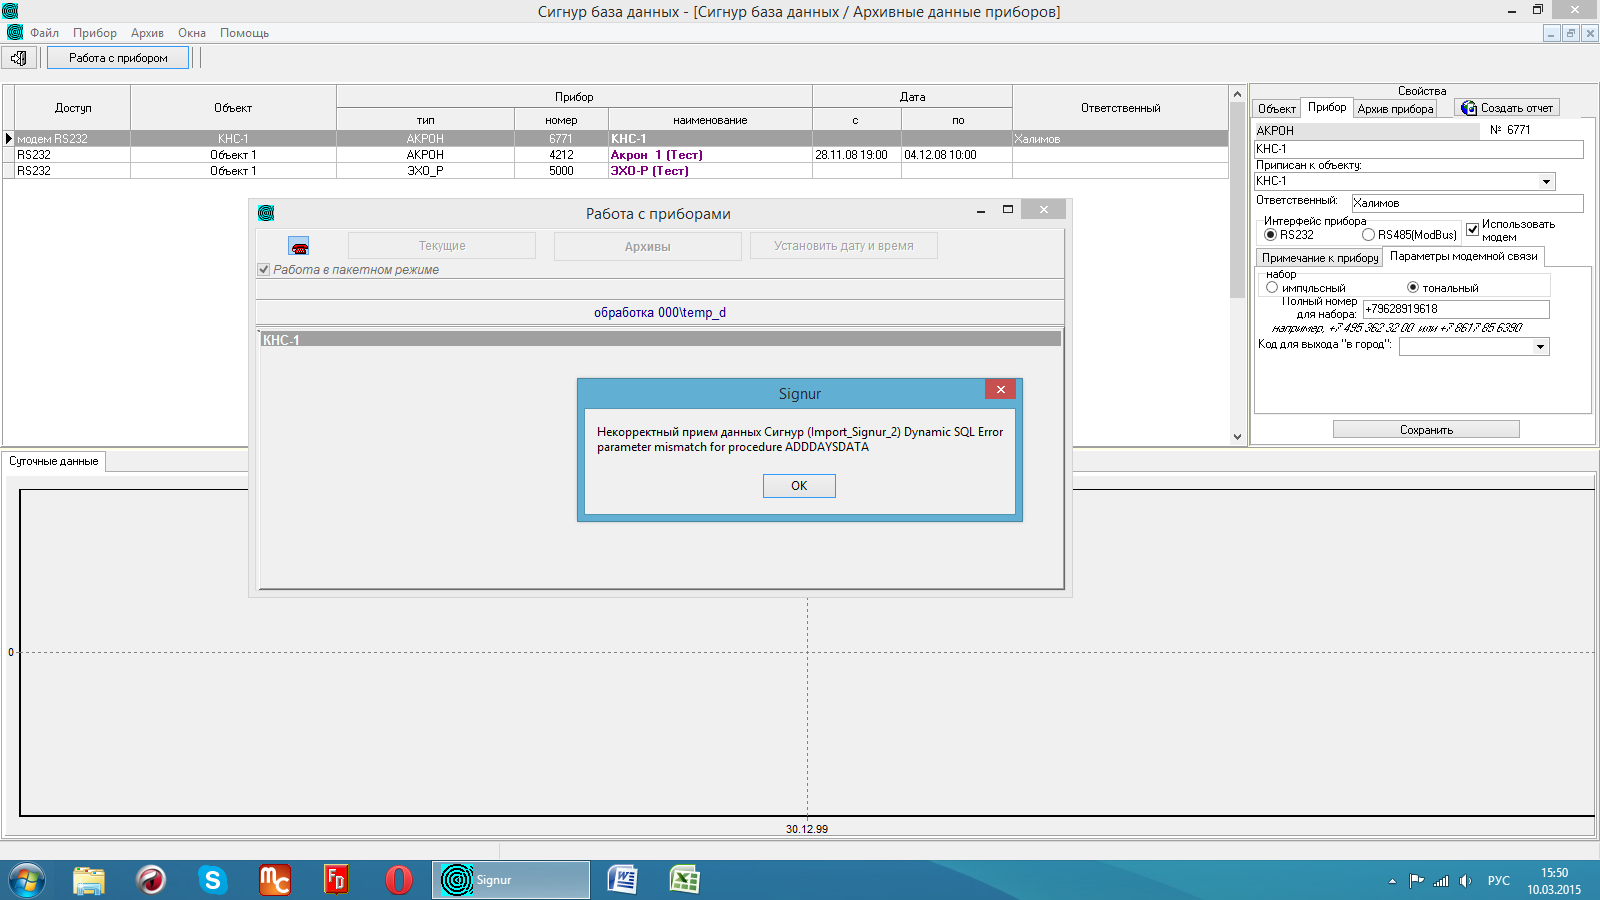This screenshot has height=900, width=1600.
Task: Switch to the Архив прибора tab
Action: [1395, 109]
